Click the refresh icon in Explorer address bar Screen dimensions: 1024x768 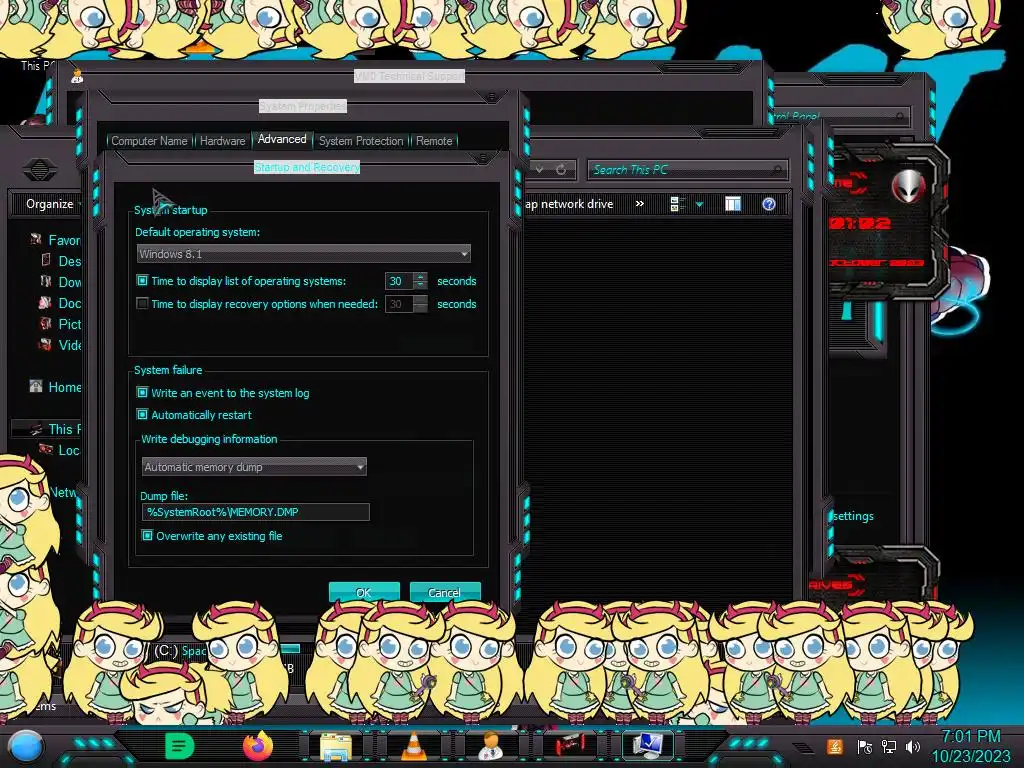tap(562, 169)
